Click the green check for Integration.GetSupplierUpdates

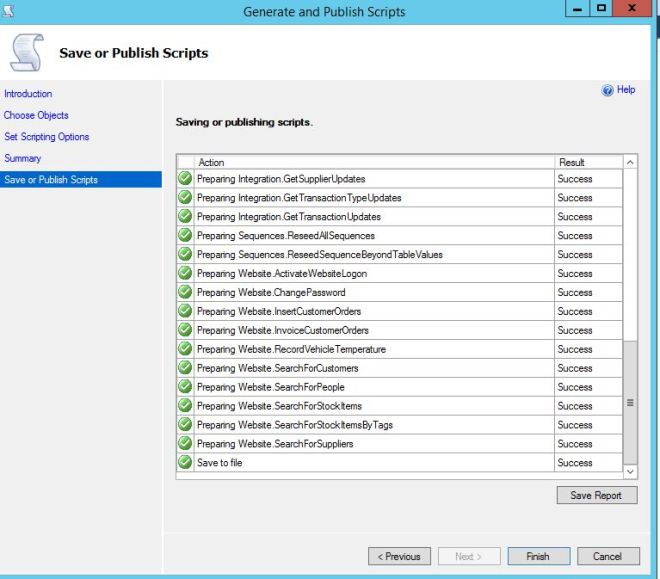point(185,179)
